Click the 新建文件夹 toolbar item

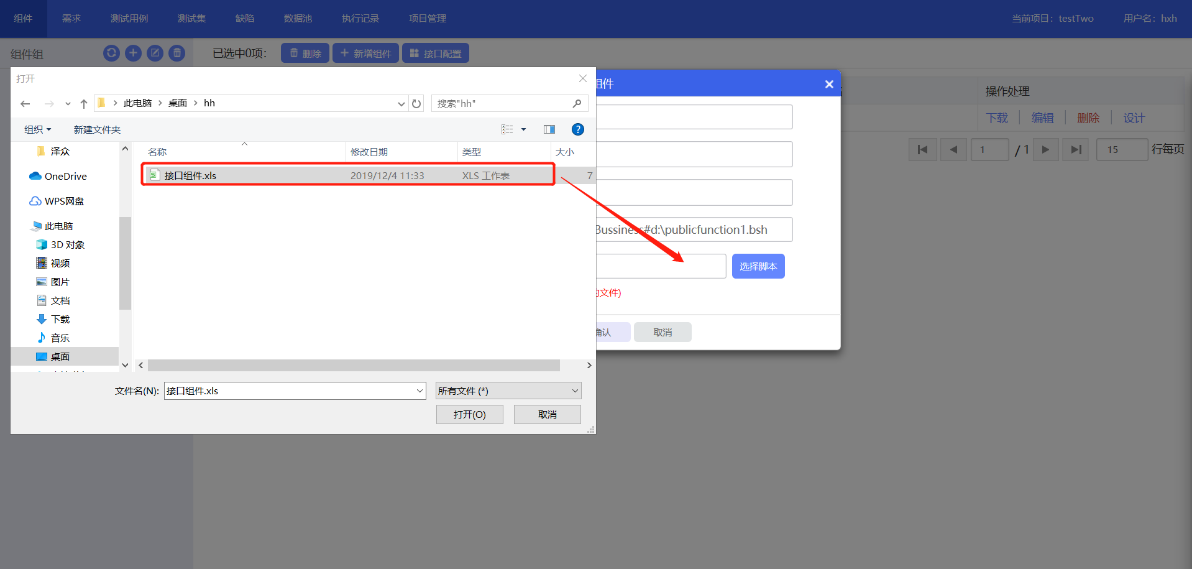[97, 130]
